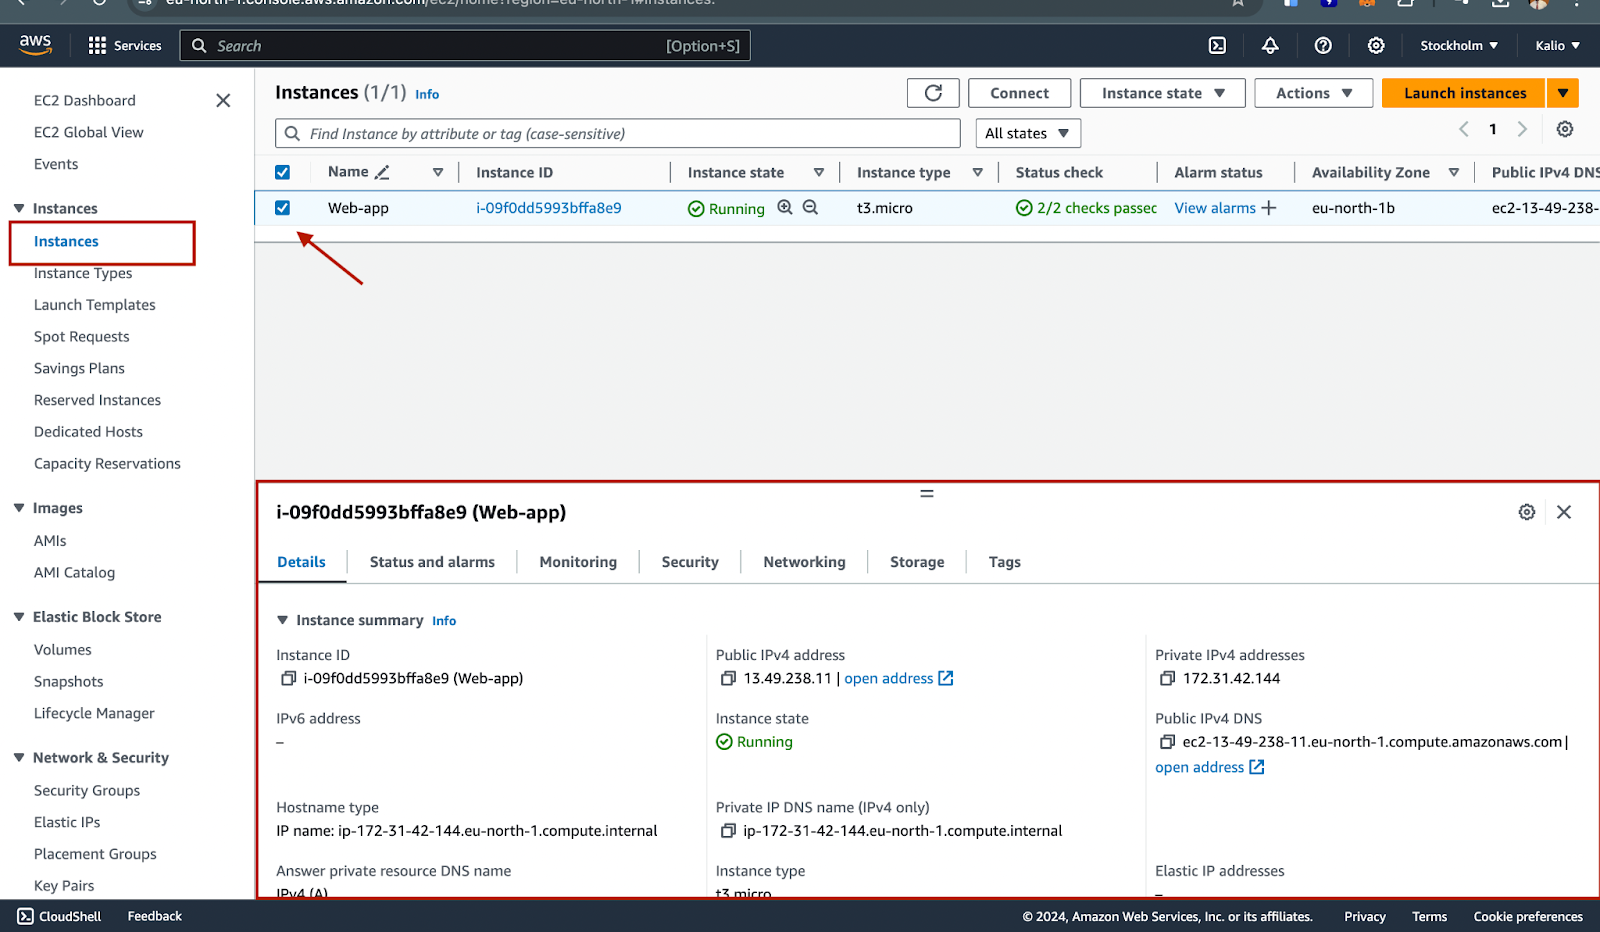Click the Launch instances button
The height and width of the screenshot is (932, 1600).
1464,93
